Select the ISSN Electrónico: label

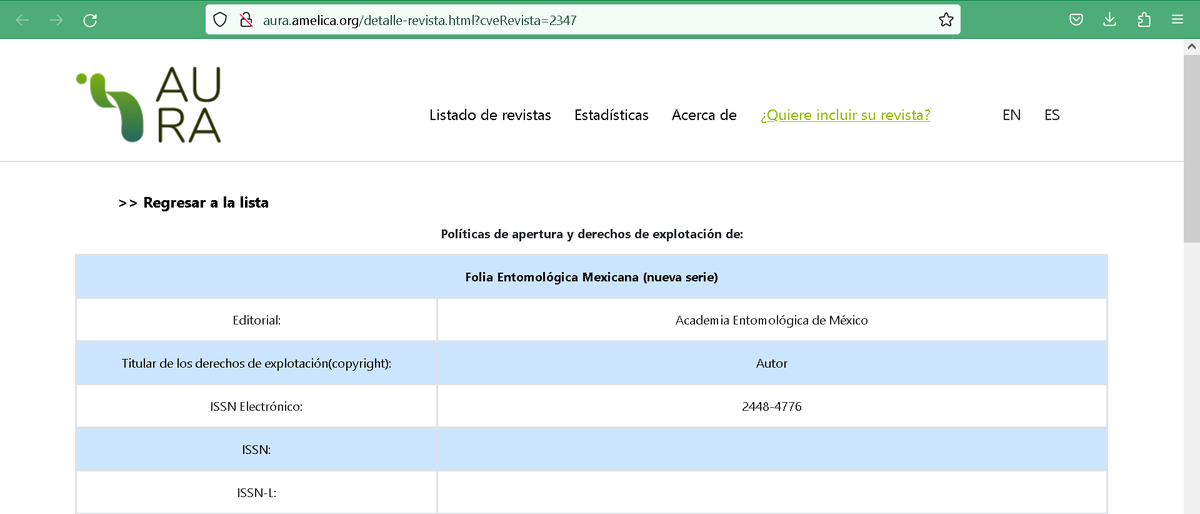pos(256,407)
